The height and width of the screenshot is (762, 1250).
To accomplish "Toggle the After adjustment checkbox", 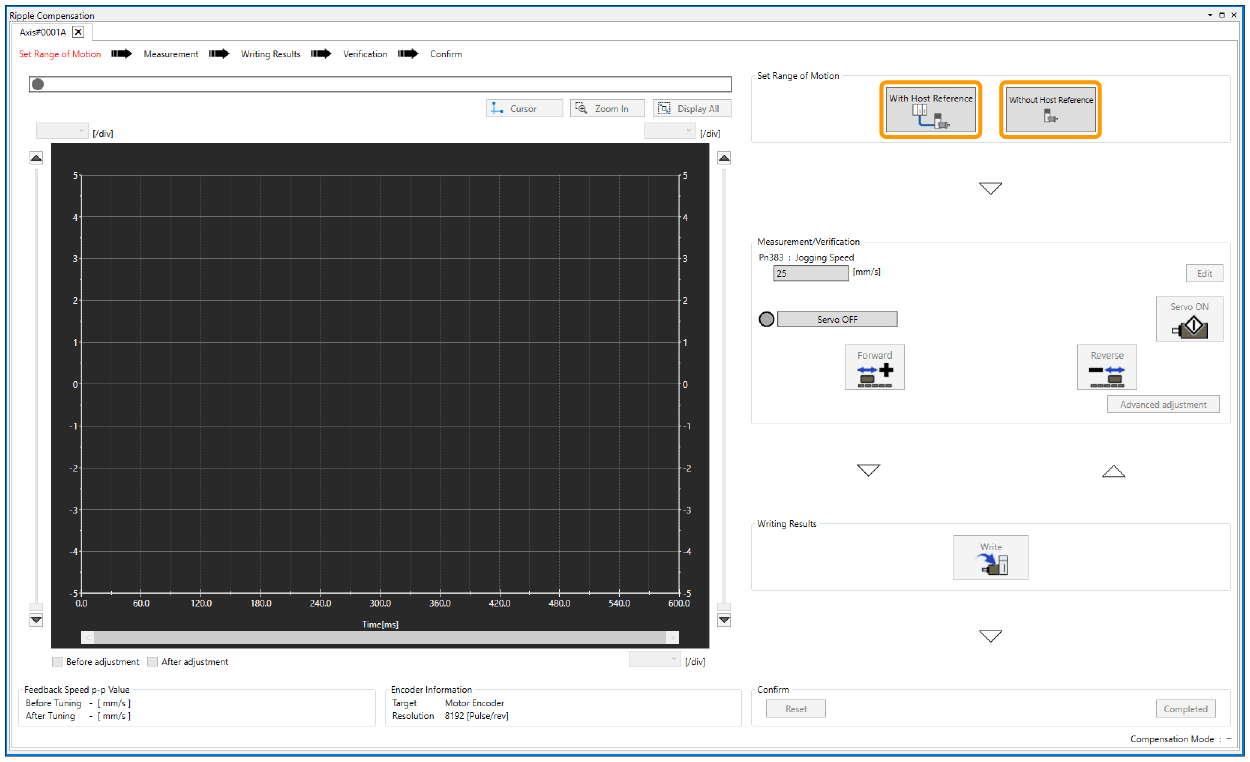I will coord(153,662).
